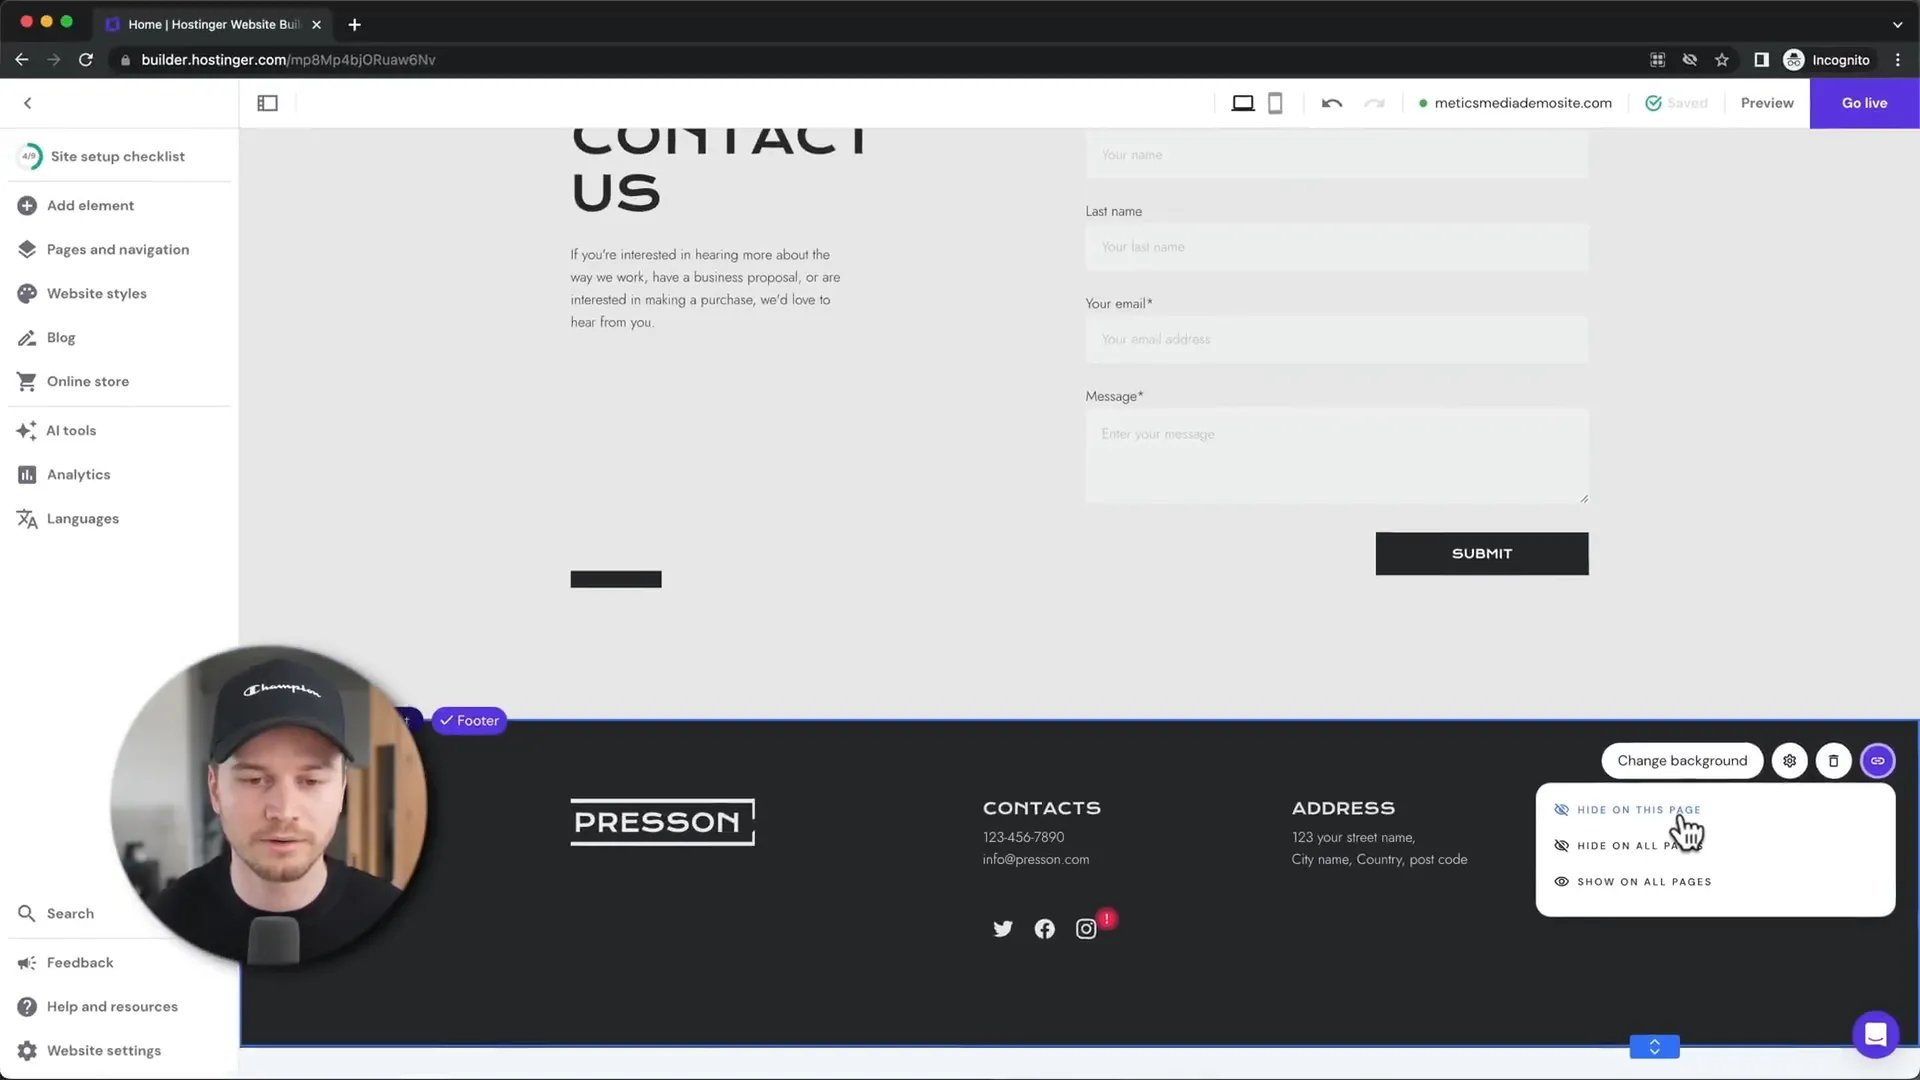
Task: Switch to mobile preview mode
Action: tap(1274, 103)
